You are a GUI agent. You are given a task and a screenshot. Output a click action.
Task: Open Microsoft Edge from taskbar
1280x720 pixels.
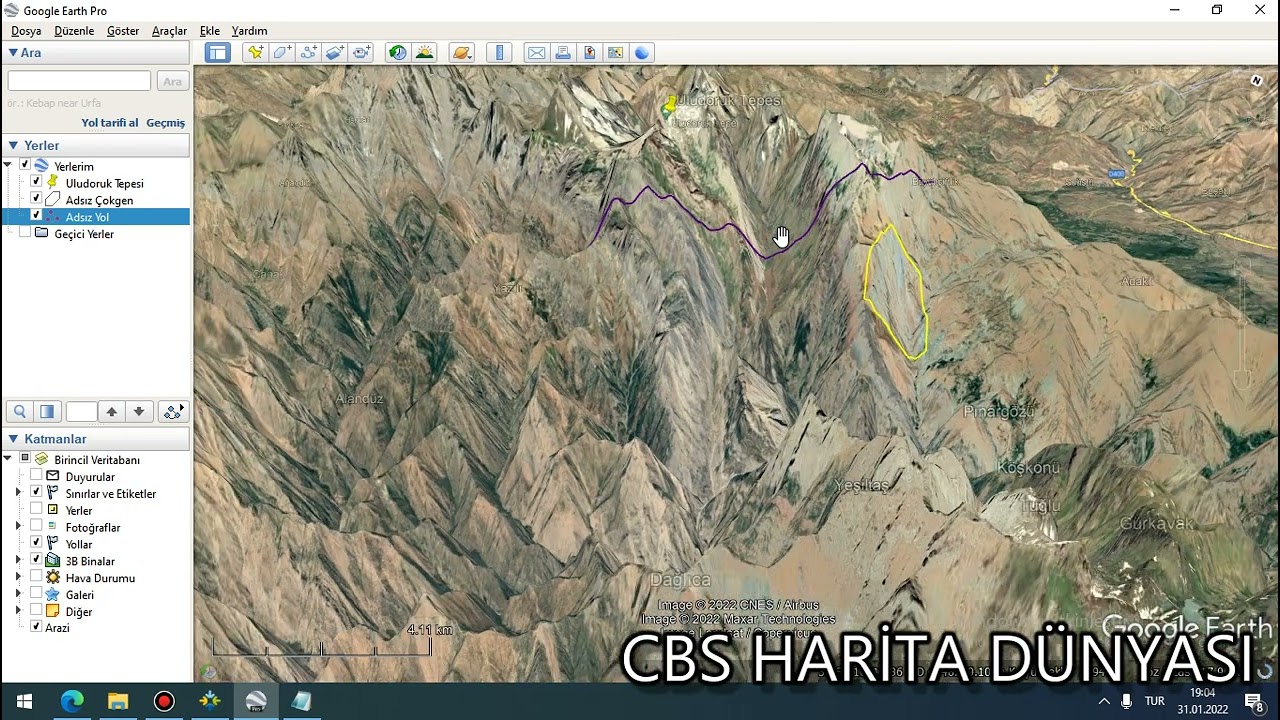tap(72, 701)
